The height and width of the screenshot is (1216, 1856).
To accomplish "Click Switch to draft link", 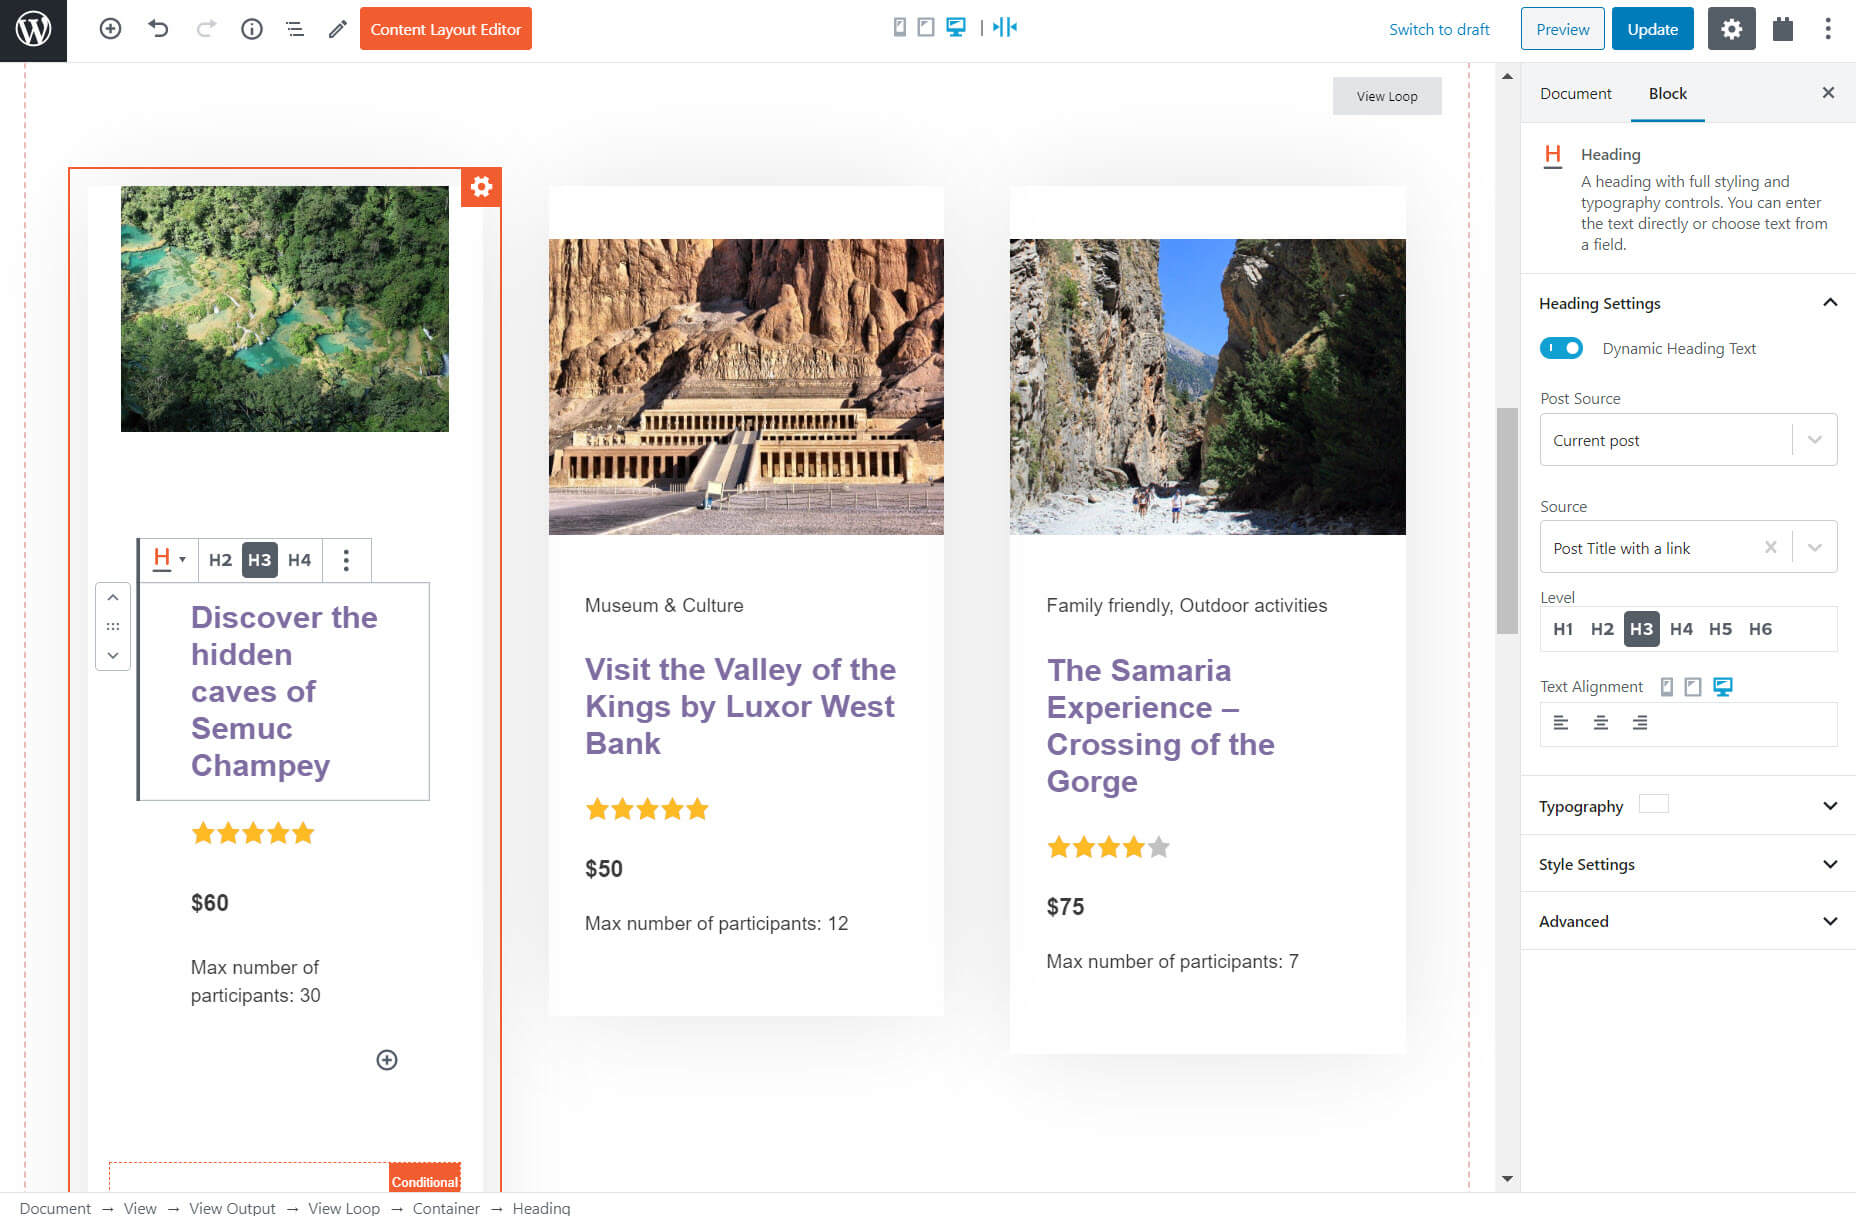I will pyautogui.click(x=1439, y=29).
